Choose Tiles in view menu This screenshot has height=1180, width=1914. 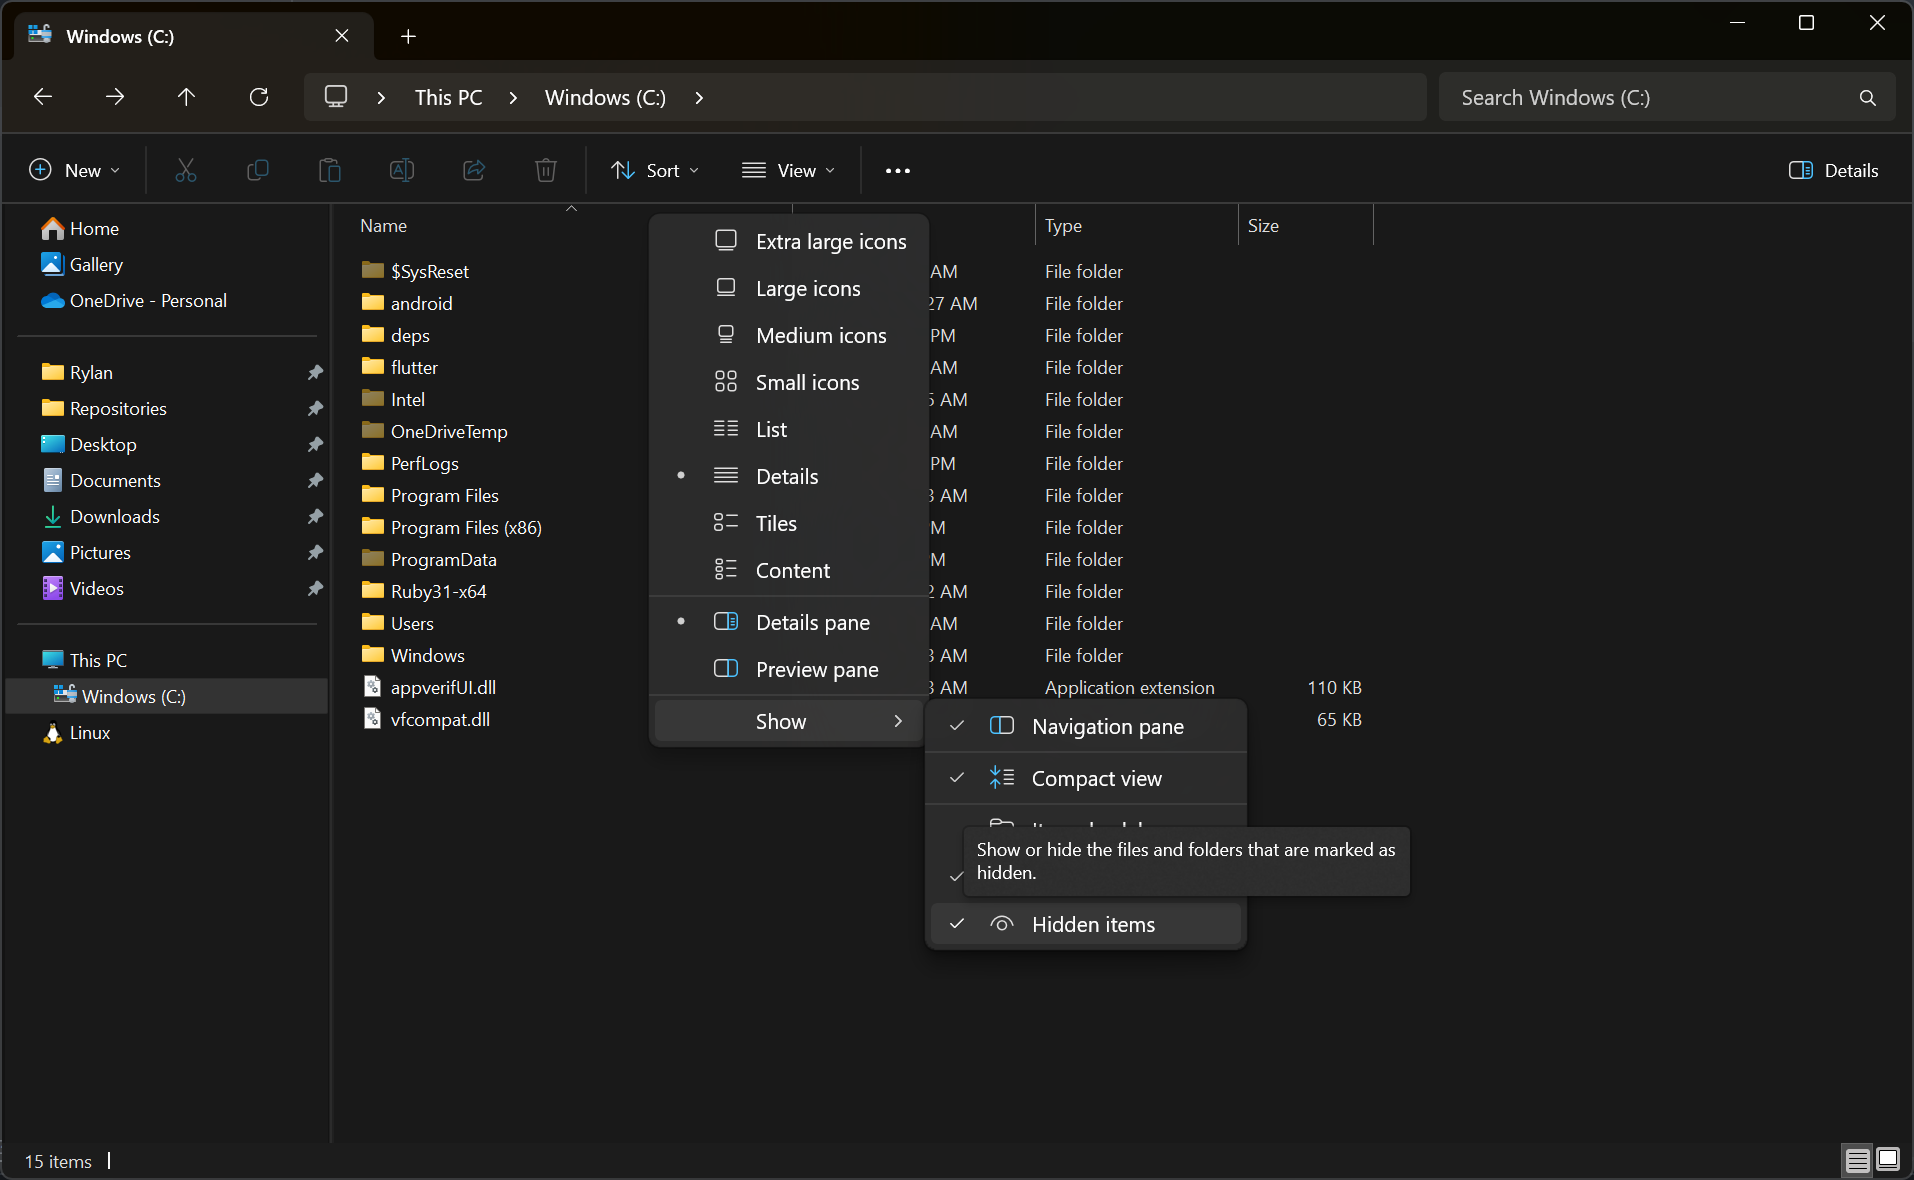point(789,524)
